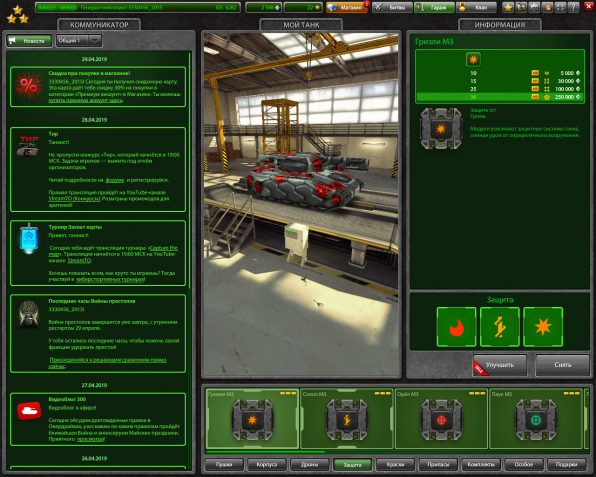The height and width of the screenshot is (477, 596).
Task: Click the gold star achievements icon
Action: [x=508, y=7]
